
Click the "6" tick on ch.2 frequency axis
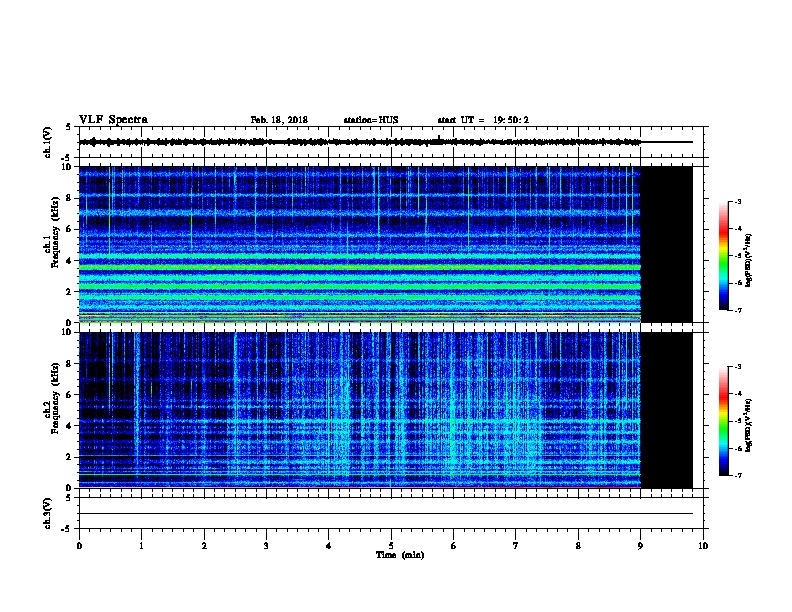coord(69,395)
